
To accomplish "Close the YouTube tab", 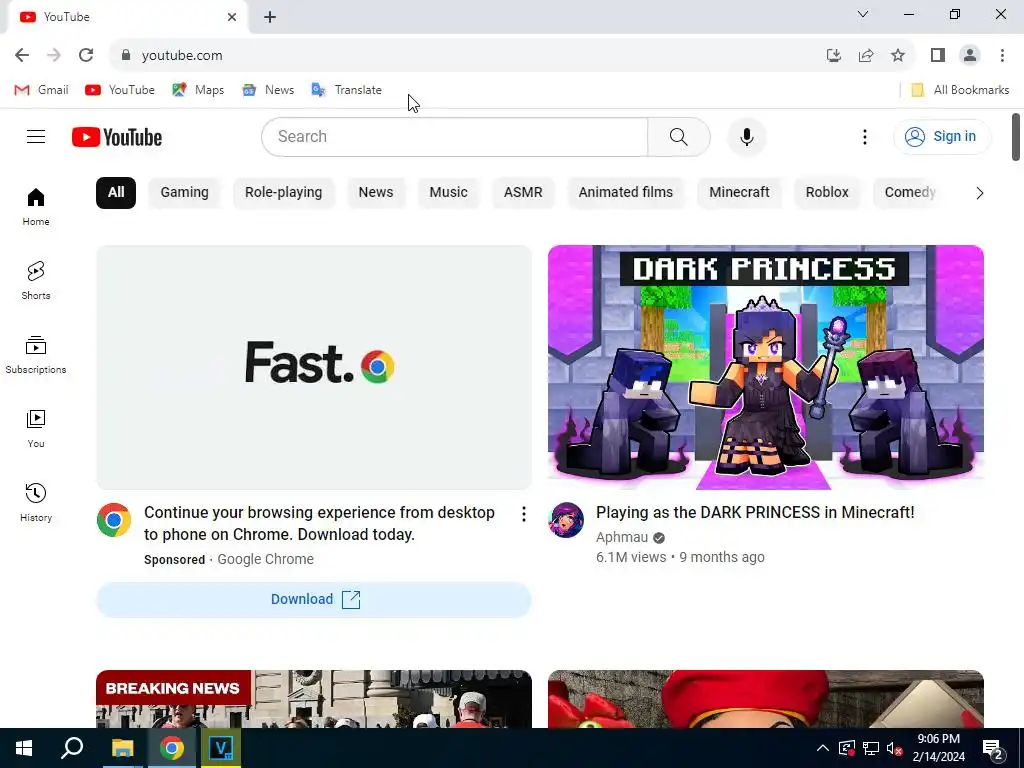I will coord(232,17).
